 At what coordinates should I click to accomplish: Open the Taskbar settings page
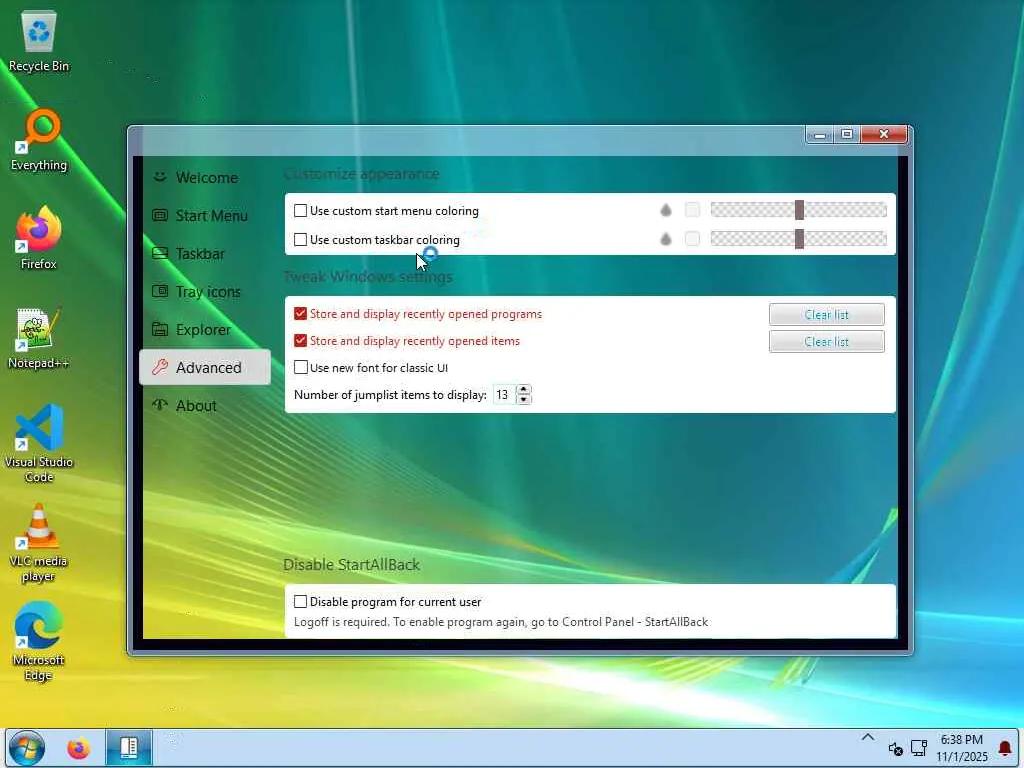(205, 253)
